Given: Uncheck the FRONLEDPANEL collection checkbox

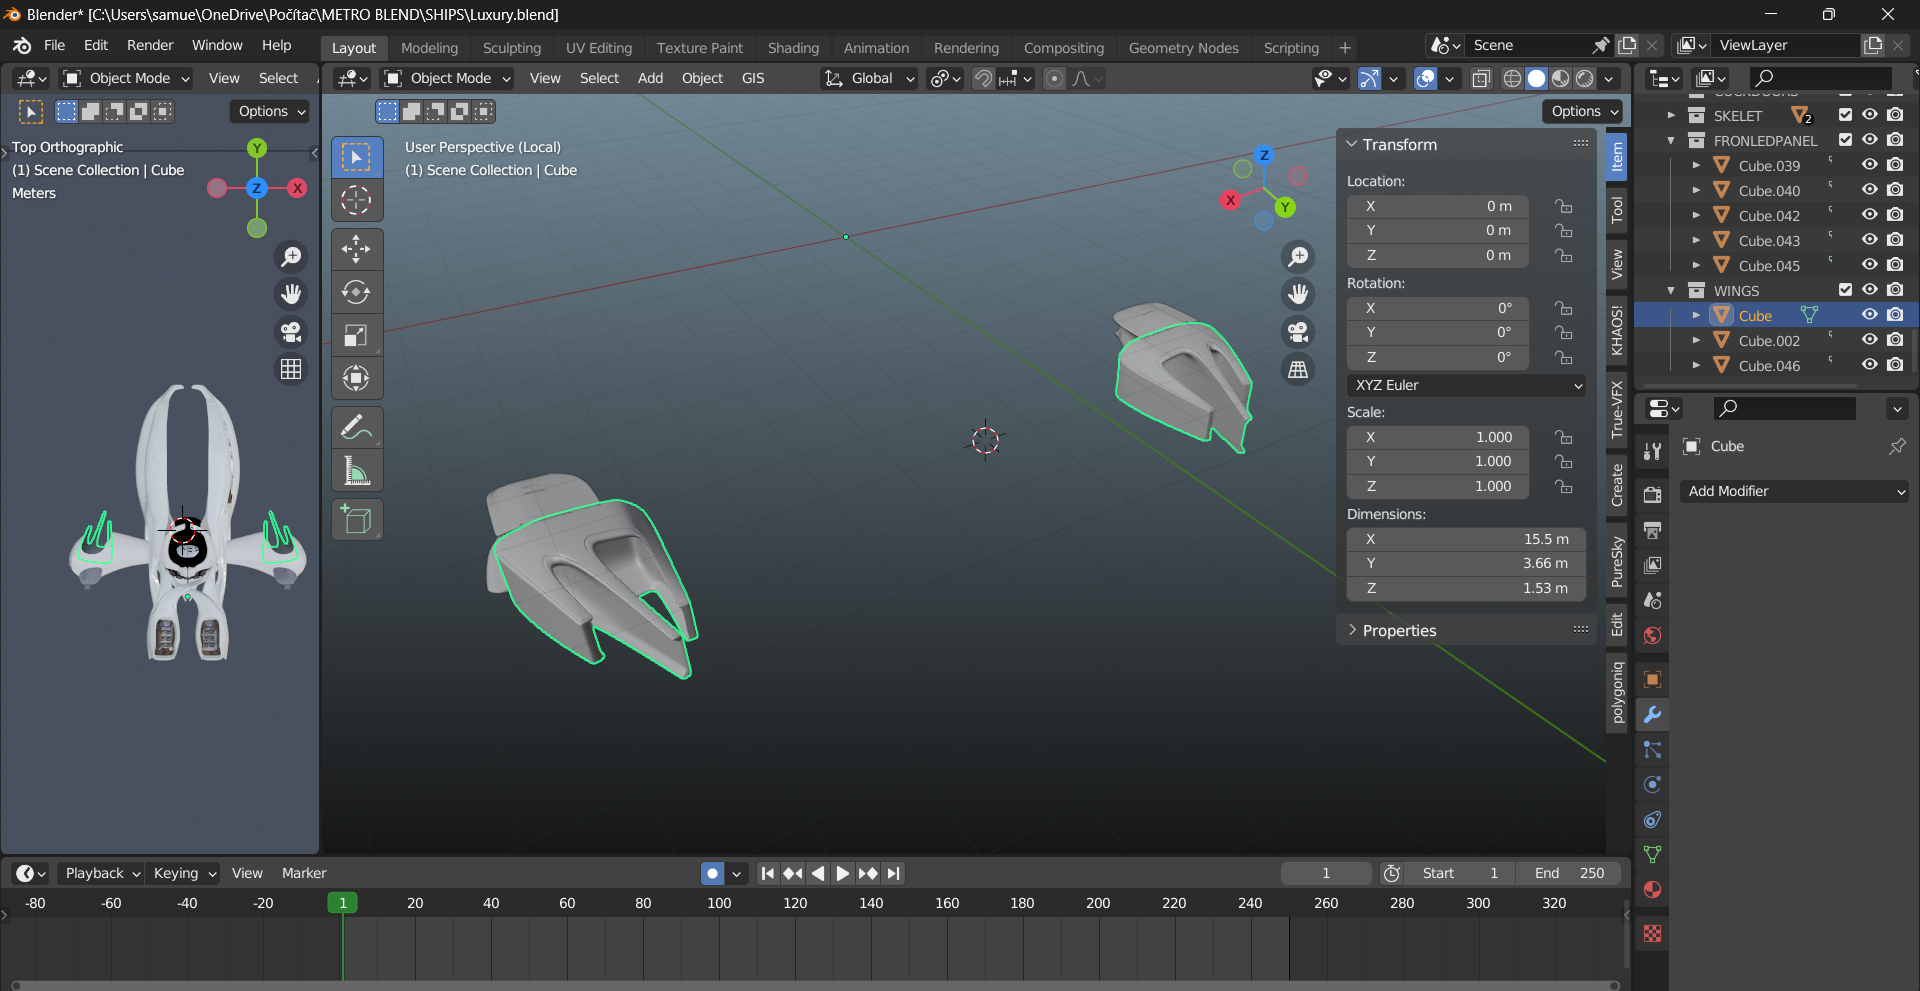Looking at the screenshot, I should click(x=1845, y=140).
